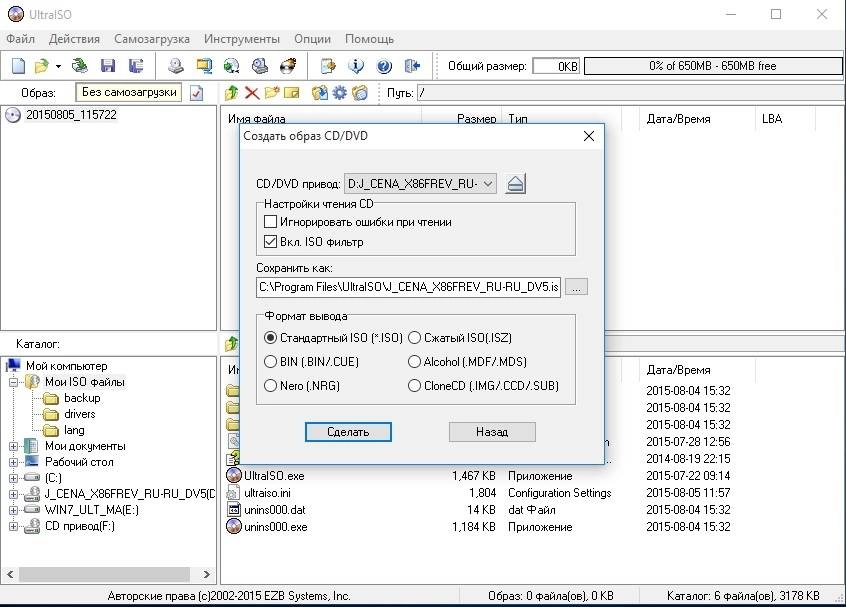
Task: Click the Save As toolbar icon
Action: pyautogui.click(x=135, y=66)
